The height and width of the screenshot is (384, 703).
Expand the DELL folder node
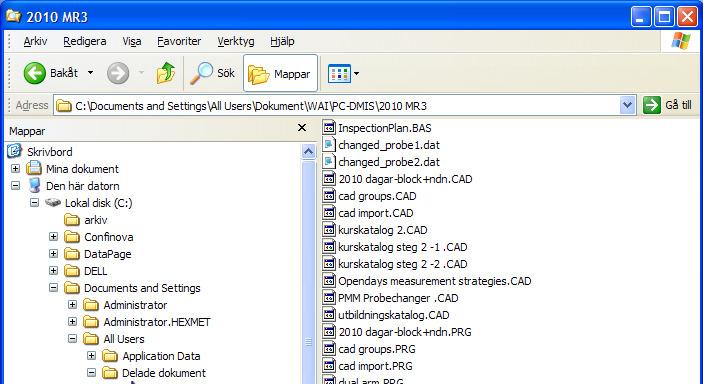[x=53, y=271]
